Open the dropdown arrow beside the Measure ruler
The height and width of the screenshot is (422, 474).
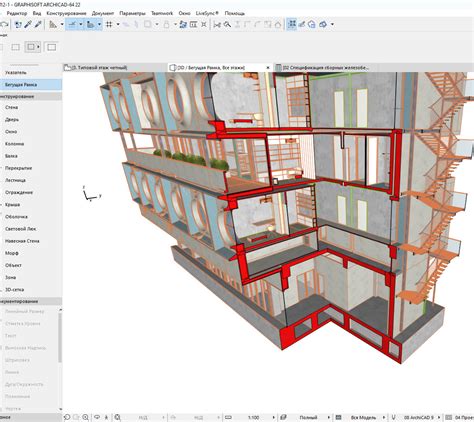pyautogui.click(x=62, y=24)
